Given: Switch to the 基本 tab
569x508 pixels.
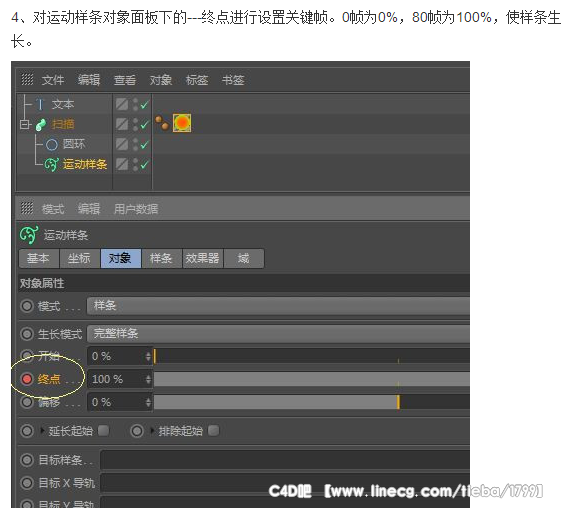Looking at the screenshot, I should pyautogui.click(x=39, y=258).
